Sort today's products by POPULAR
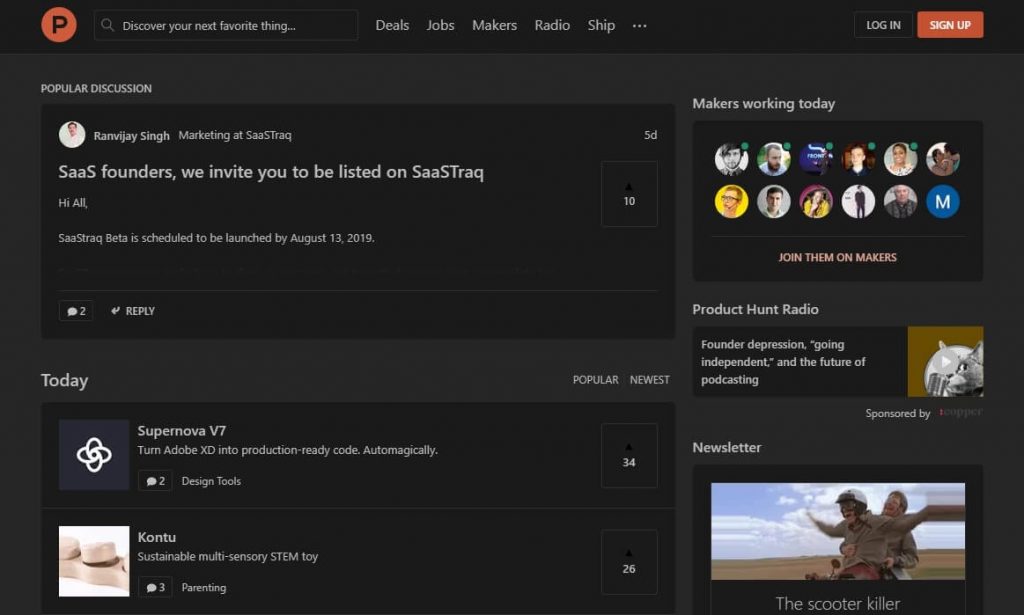 point(595,380)
